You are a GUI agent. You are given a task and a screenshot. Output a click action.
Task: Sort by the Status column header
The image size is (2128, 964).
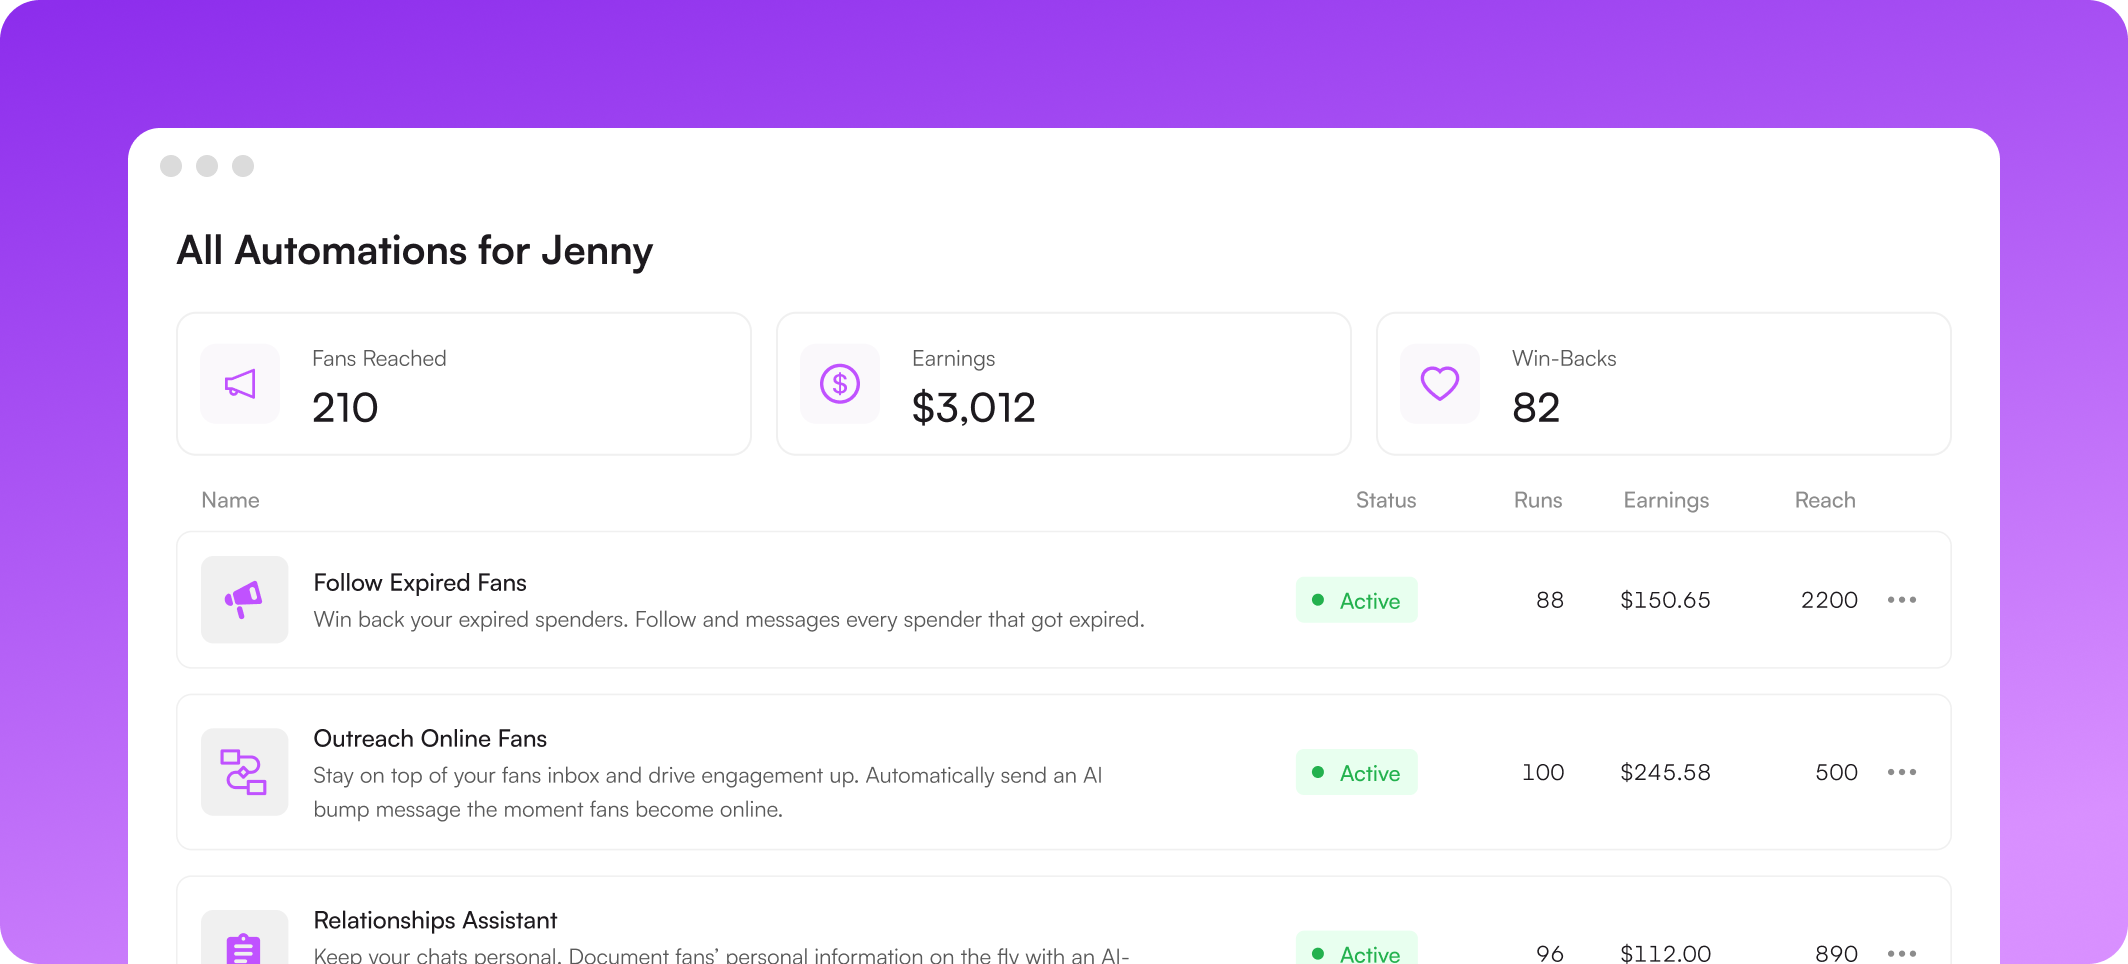(1386, 500)
